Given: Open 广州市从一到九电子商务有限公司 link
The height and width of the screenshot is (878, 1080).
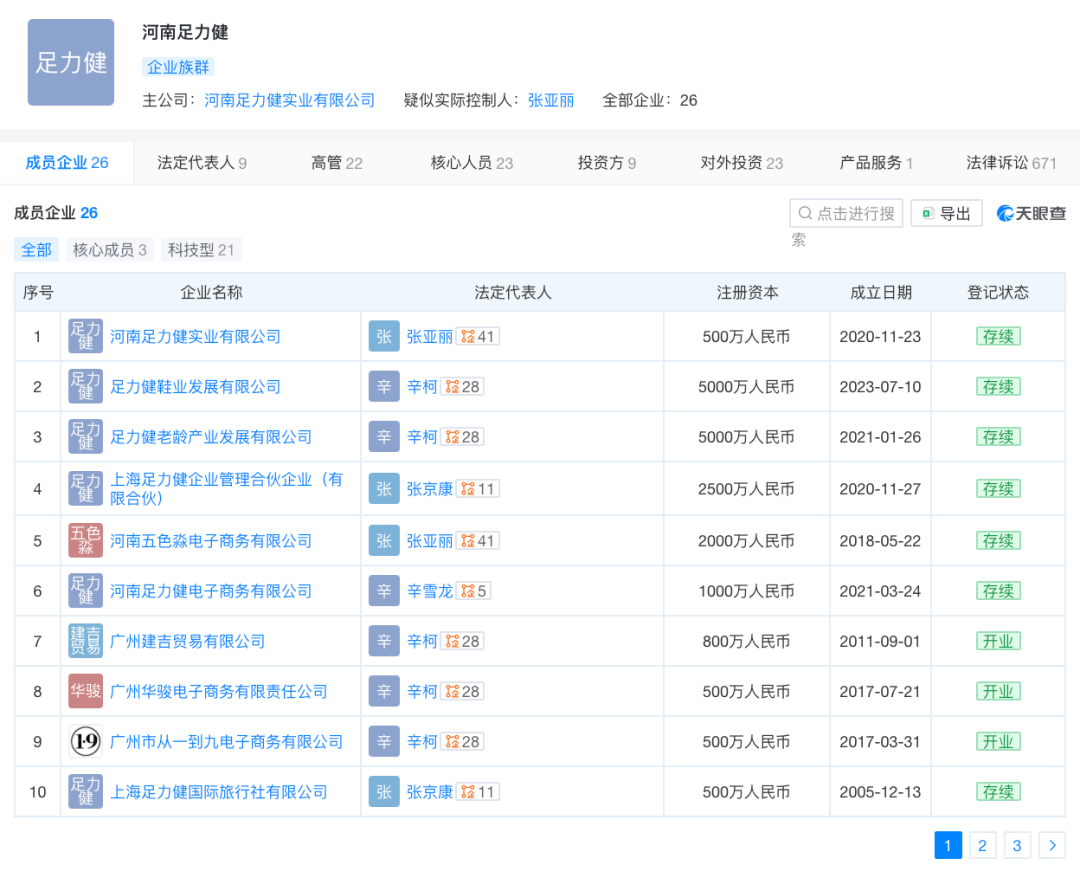Looking at the screenshot, I should 227,742.
